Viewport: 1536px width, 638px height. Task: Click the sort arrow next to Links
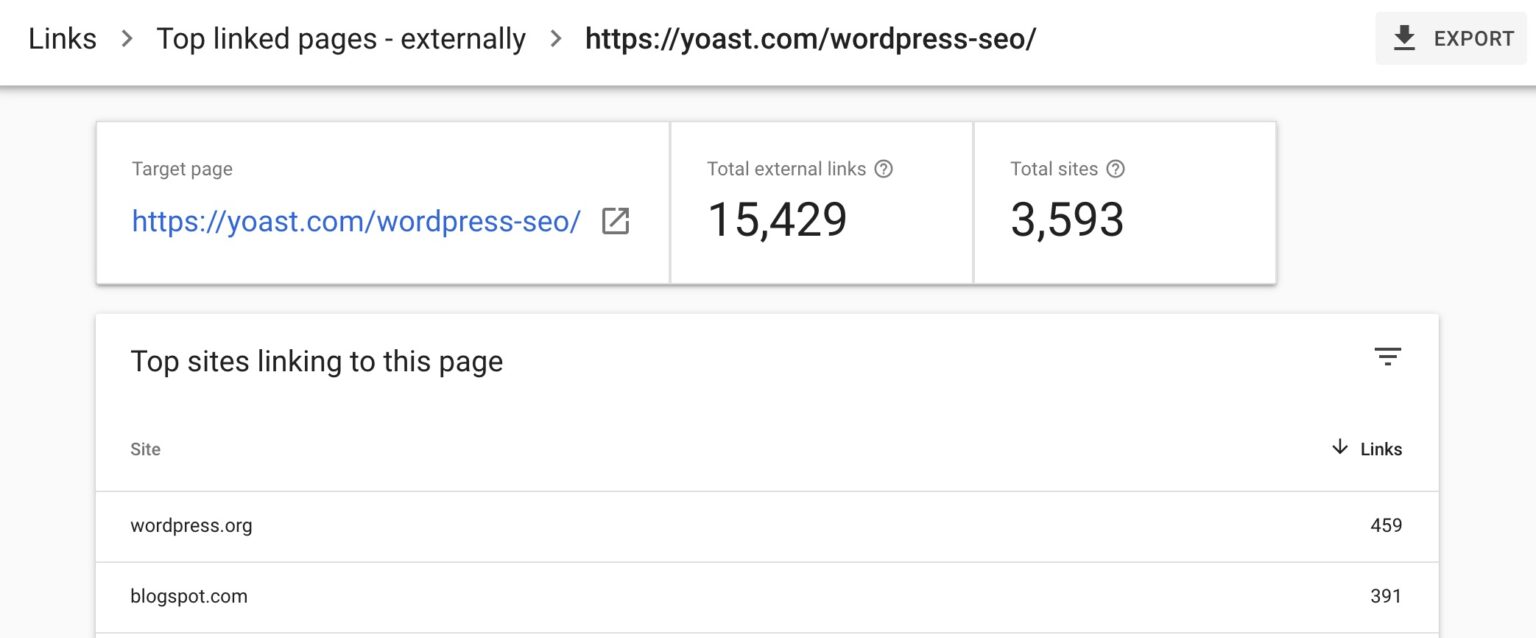[1340, 448]
